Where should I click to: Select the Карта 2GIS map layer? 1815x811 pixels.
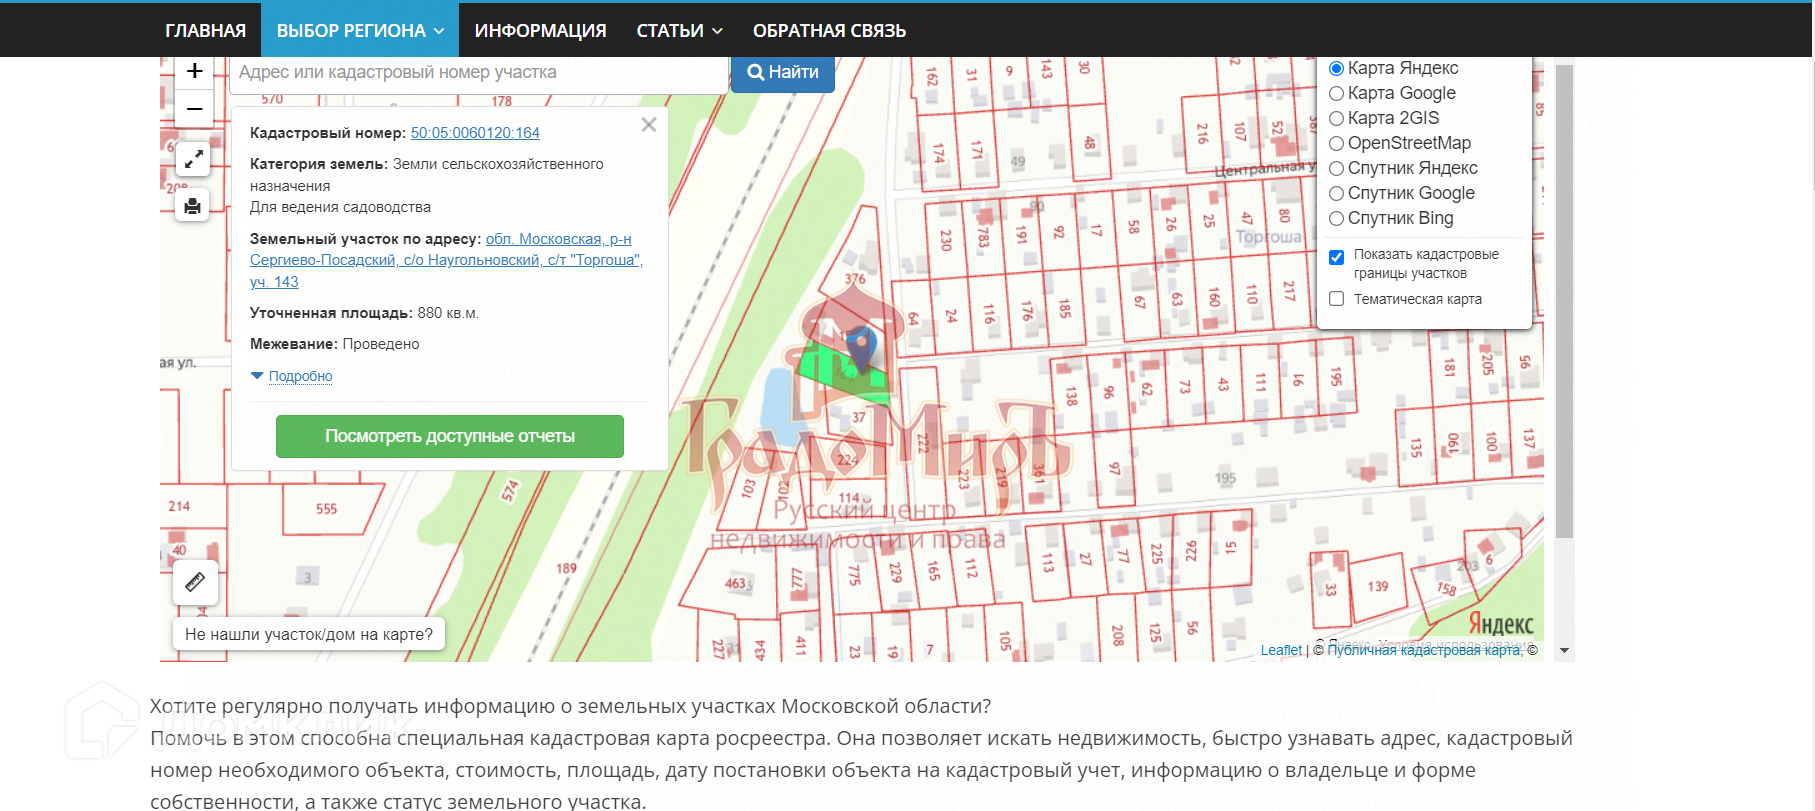(x=1336, y=118)
